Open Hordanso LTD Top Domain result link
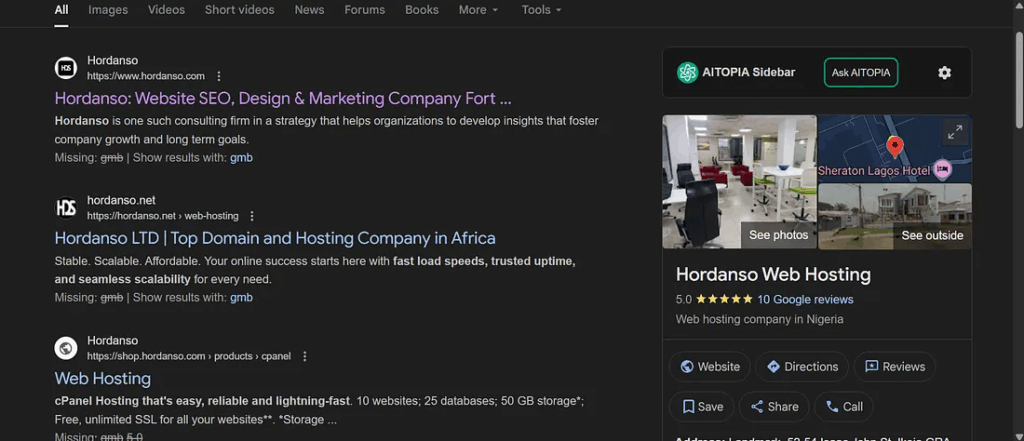The width and height of the screenshot is (1024, 441). (275, 238)
